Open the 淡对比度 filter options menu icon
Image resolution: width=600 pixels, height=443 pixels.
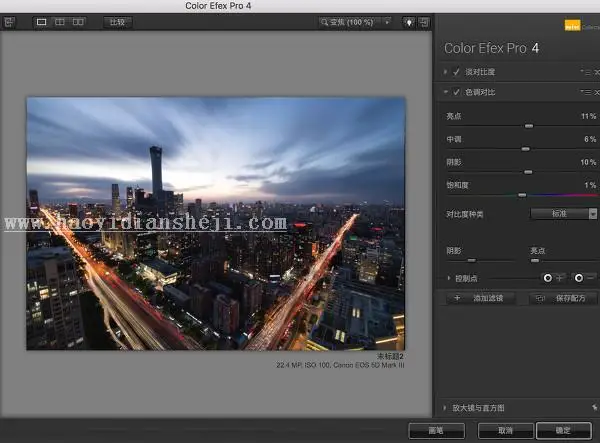(x=586, y=72)
